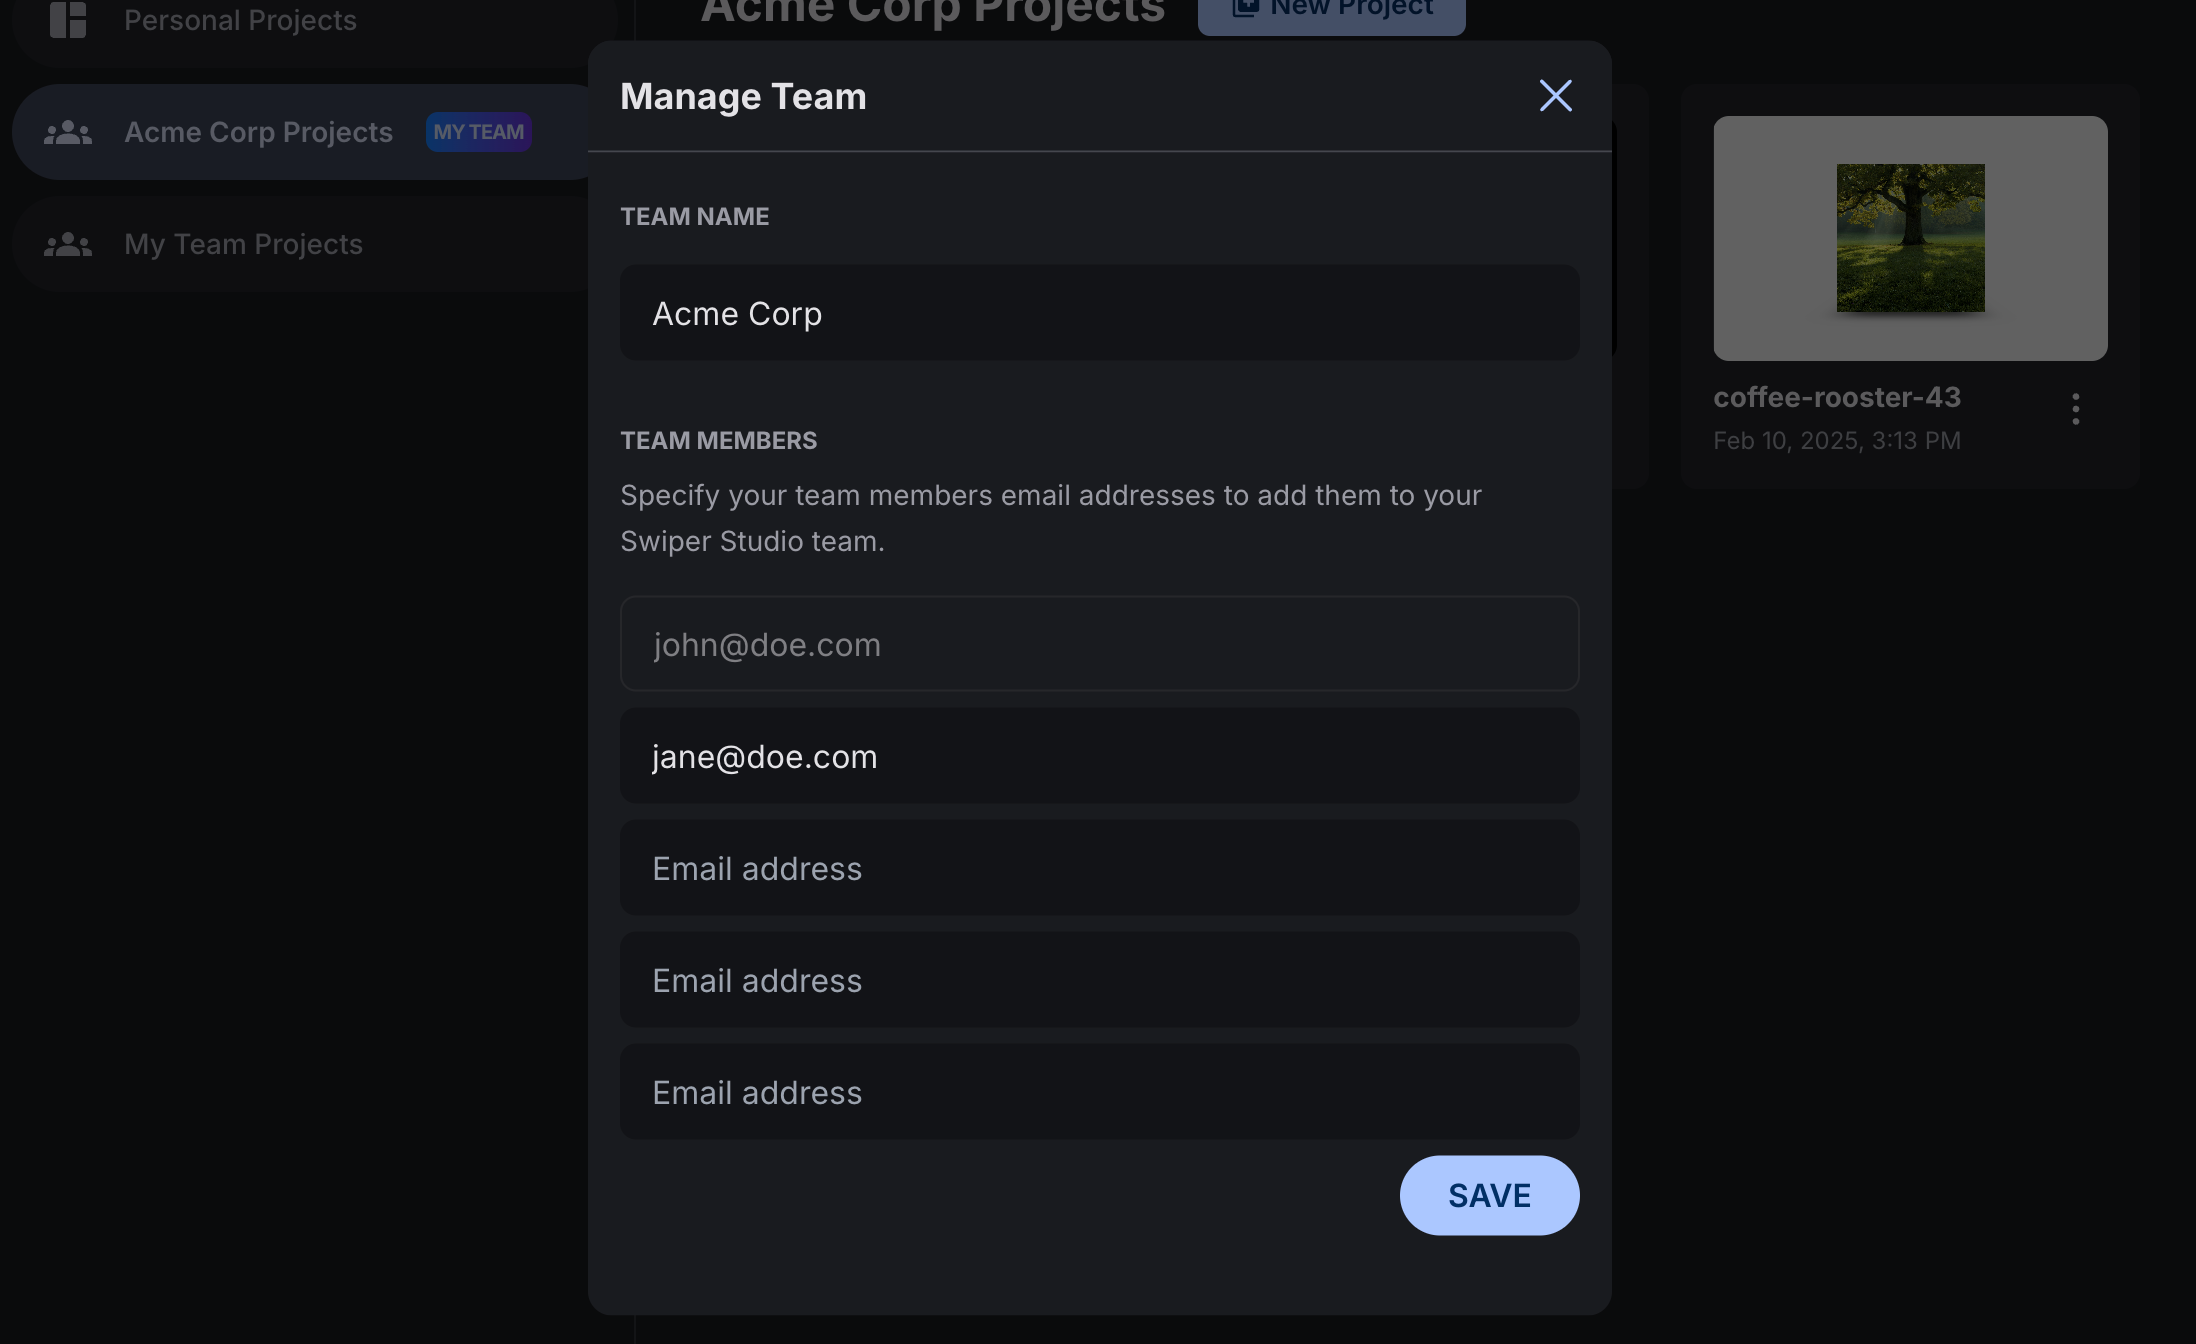Viewport: 2196px width, 1344px height.
Task: Click the first empty Email address field
Action: 1099,868
